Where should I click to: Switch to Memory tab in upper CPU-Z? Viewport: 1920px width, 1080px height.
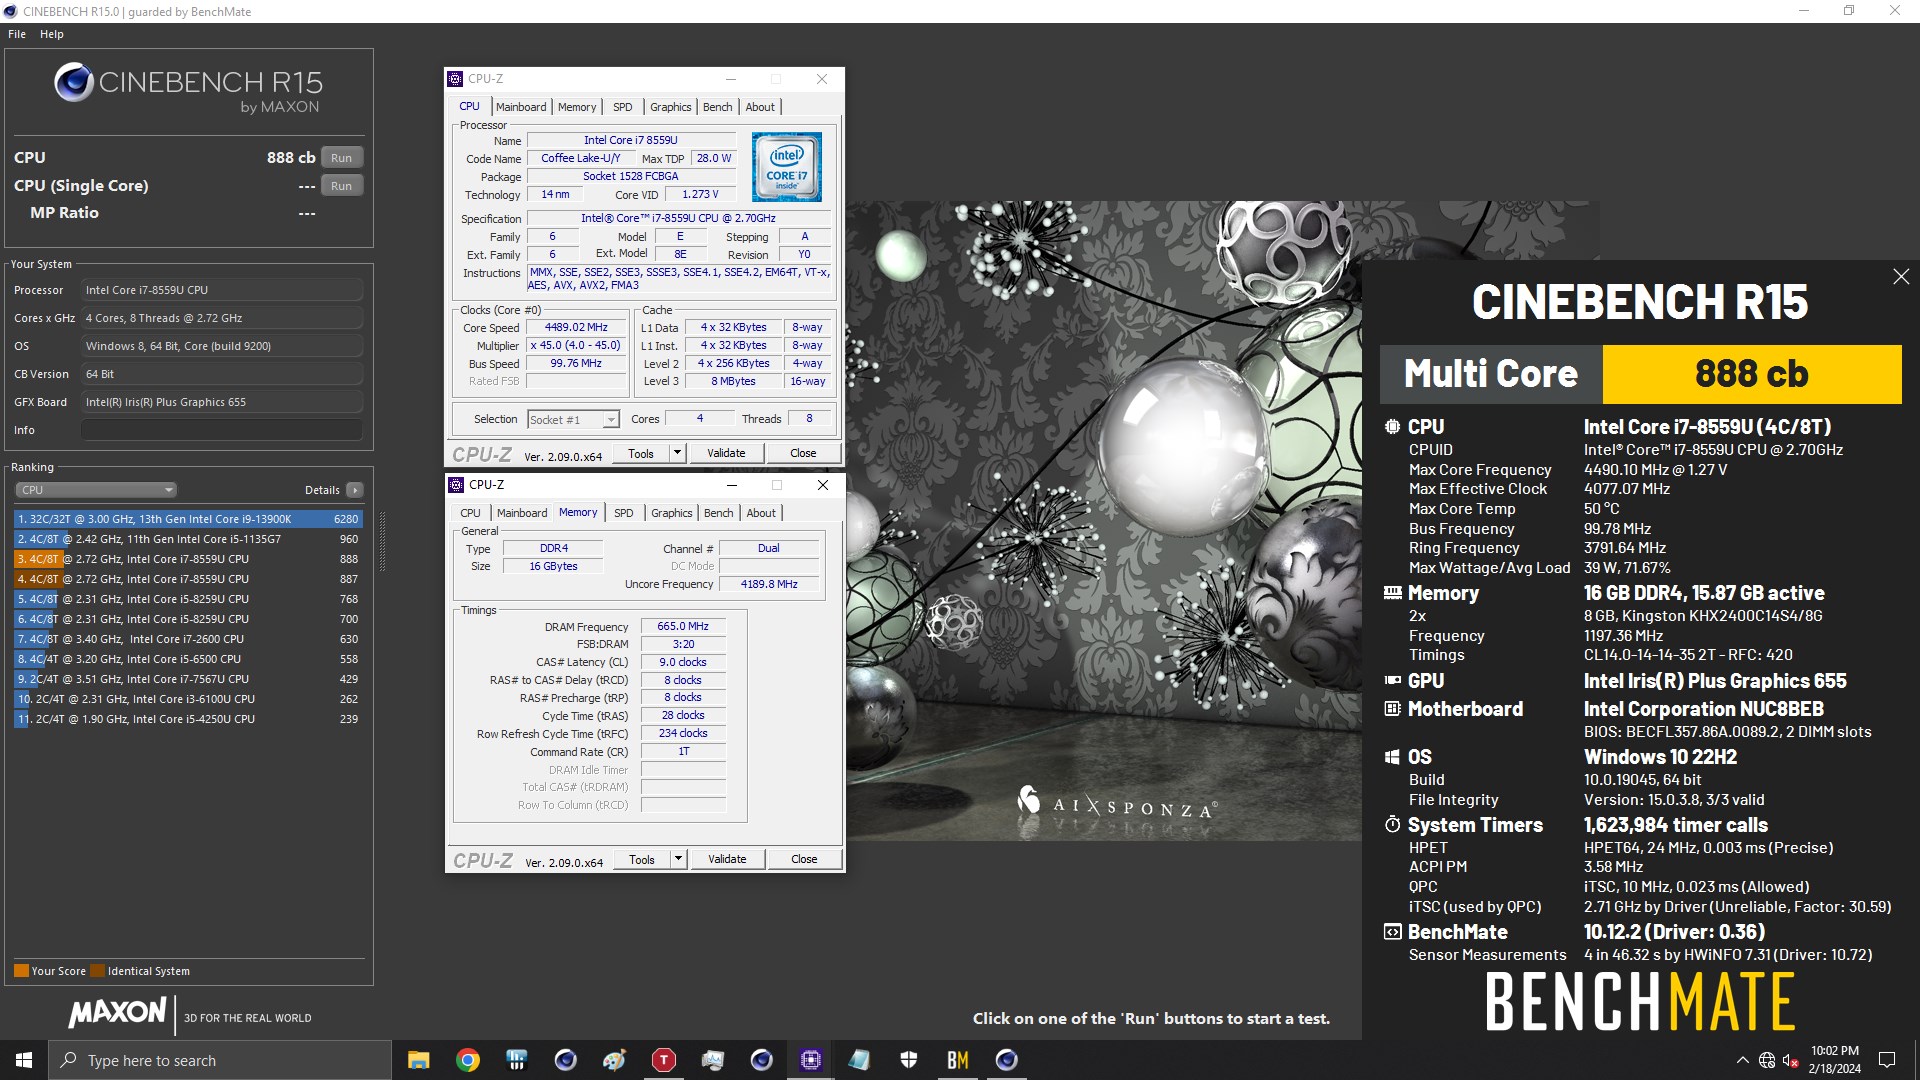click(577, 107)
